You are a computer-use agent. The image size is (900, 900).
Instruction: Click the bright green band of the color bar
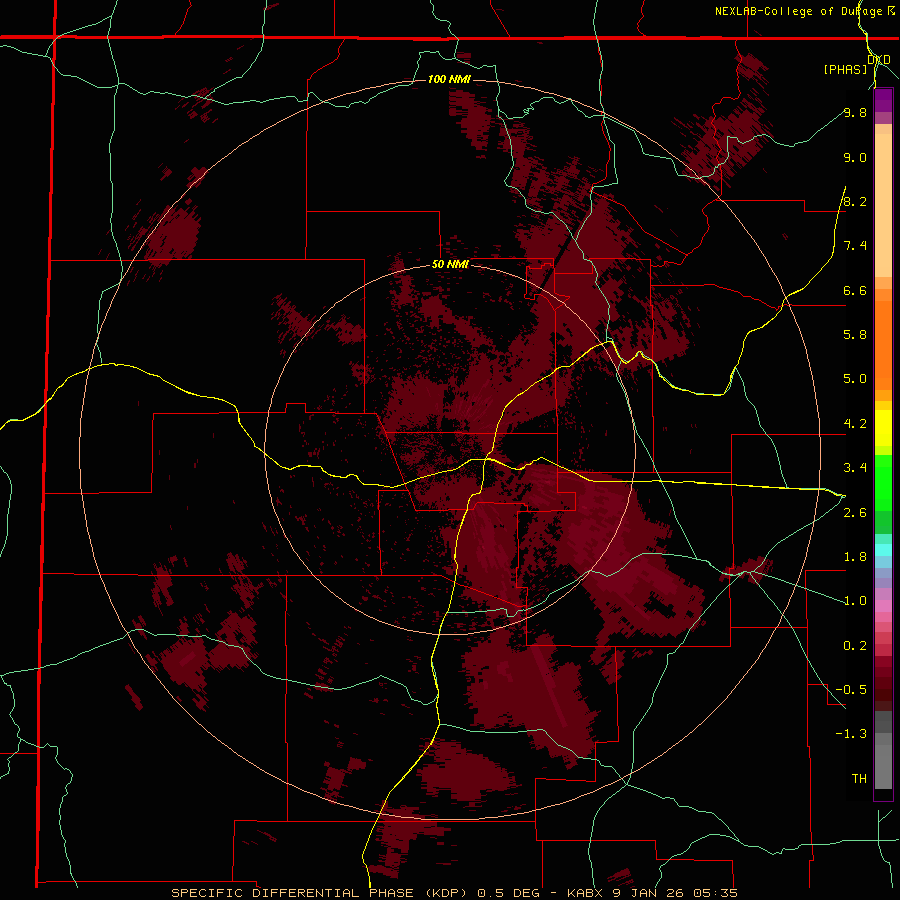883,482
